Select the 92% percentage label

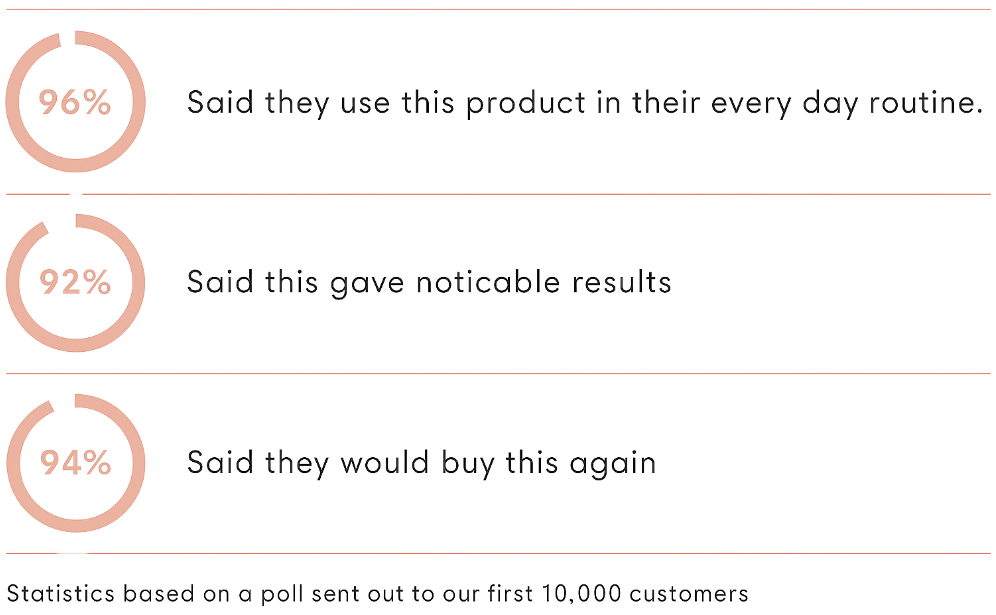[75, 282]
